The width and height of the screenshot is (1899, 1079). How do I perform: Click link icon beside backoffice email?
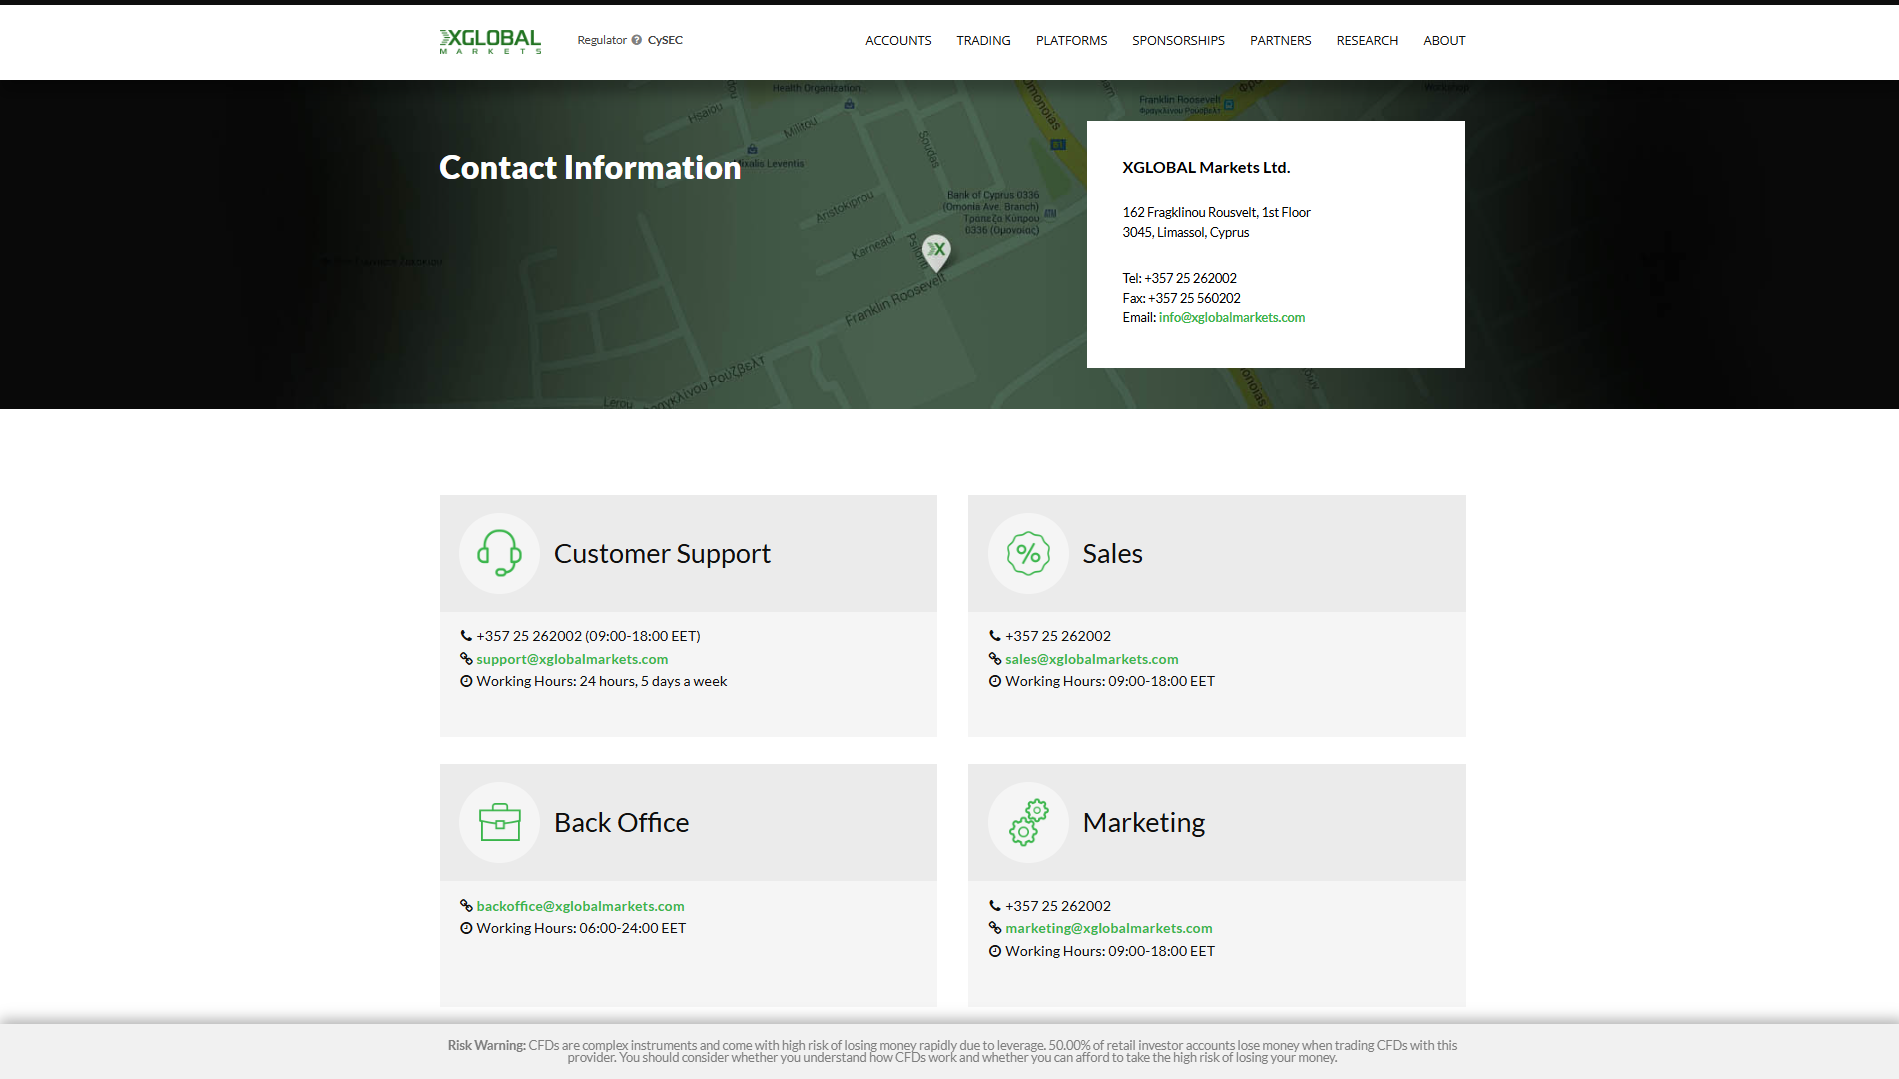tap(466, 906)
